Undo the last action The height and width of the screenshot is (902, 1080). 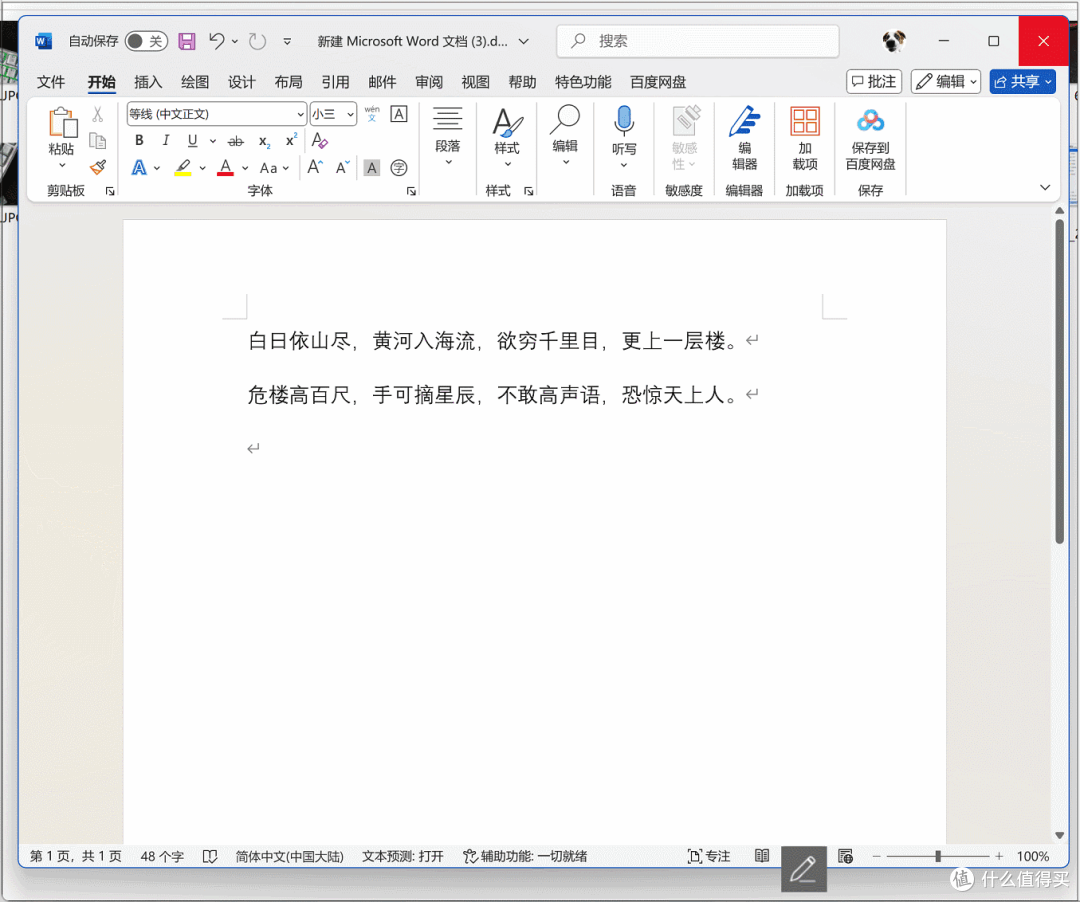coord(216,41)
